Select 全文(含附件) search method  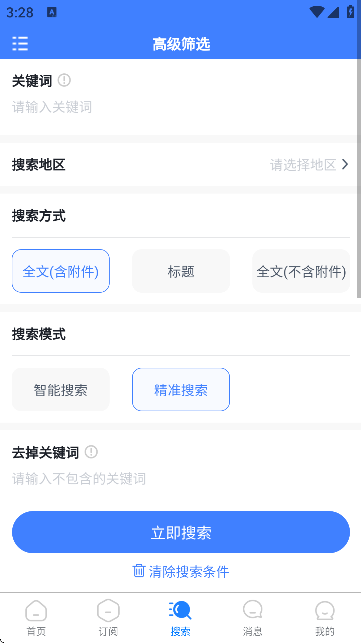(61, 271)
